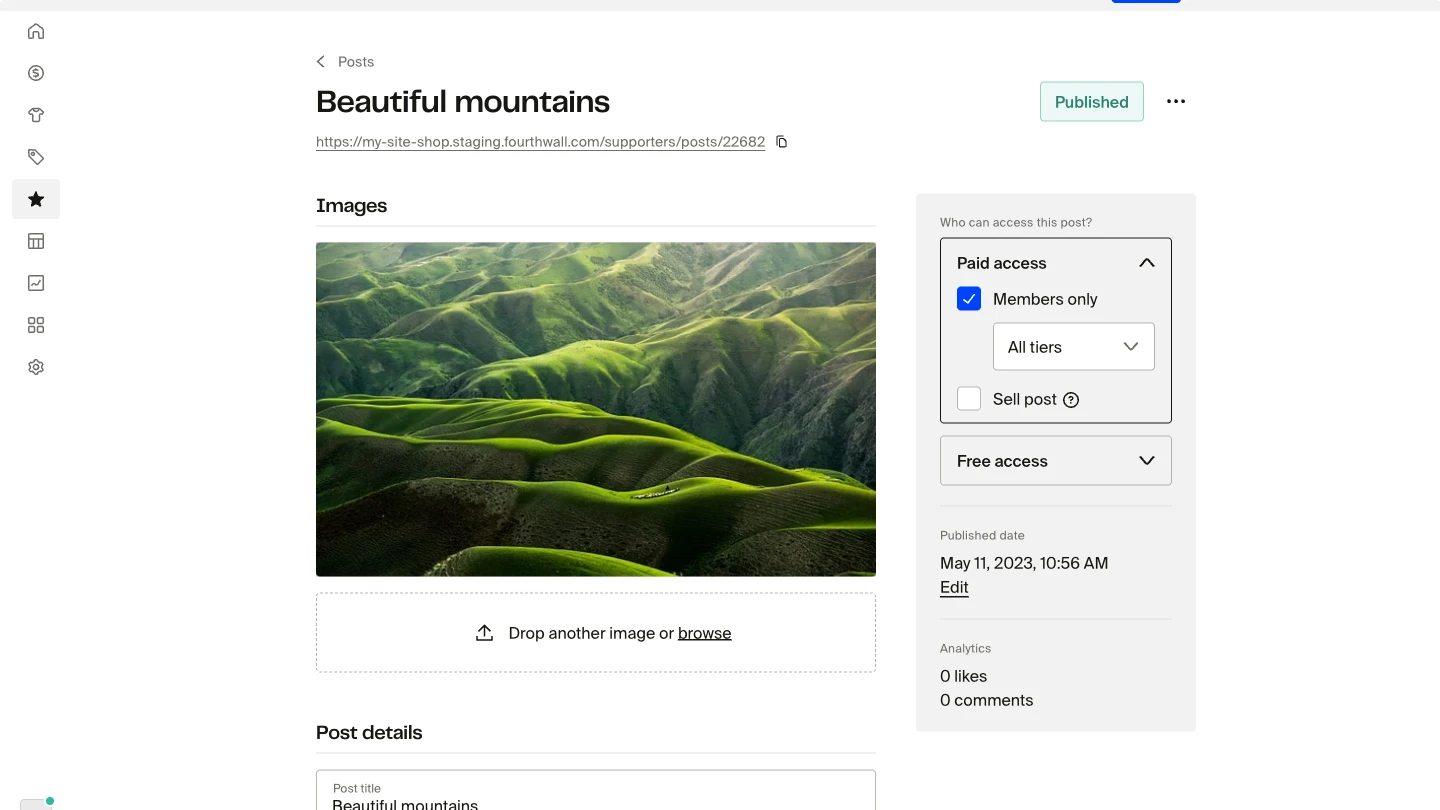The image size is (1440, 810).
Task: Click the back chevron next to Posts
Action: [321, 62]
